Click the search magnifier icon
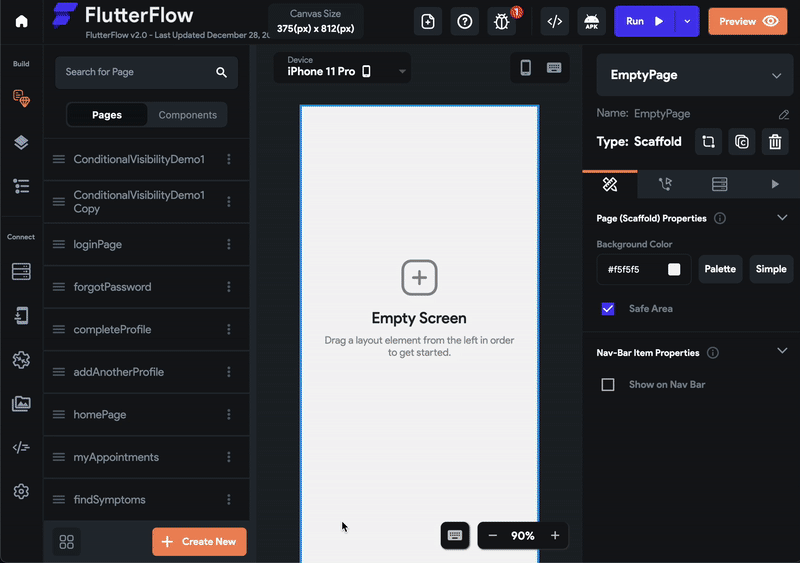This screenshot has width=800, height=563. pos(221,72)
